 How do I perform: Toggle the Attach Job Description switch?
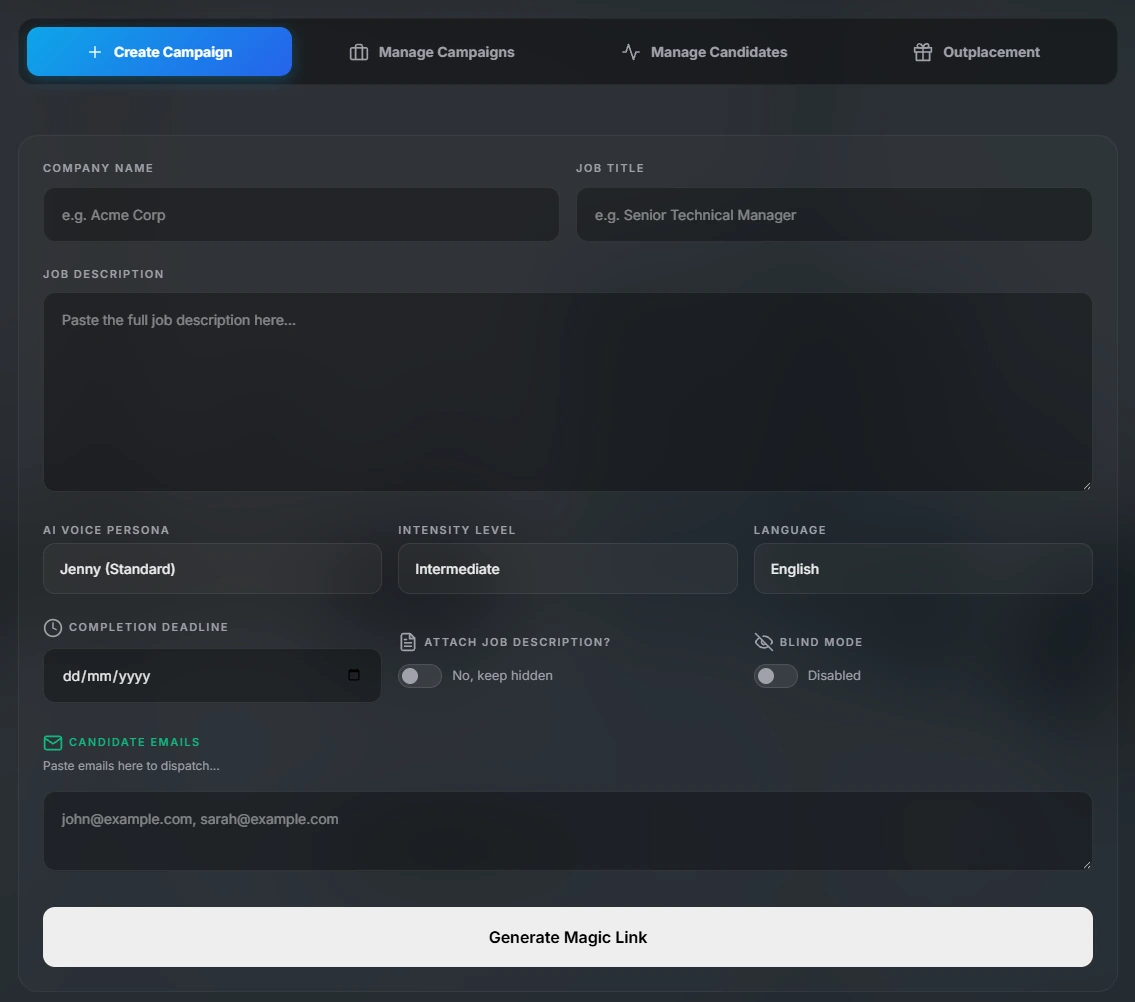click(420, 675)
